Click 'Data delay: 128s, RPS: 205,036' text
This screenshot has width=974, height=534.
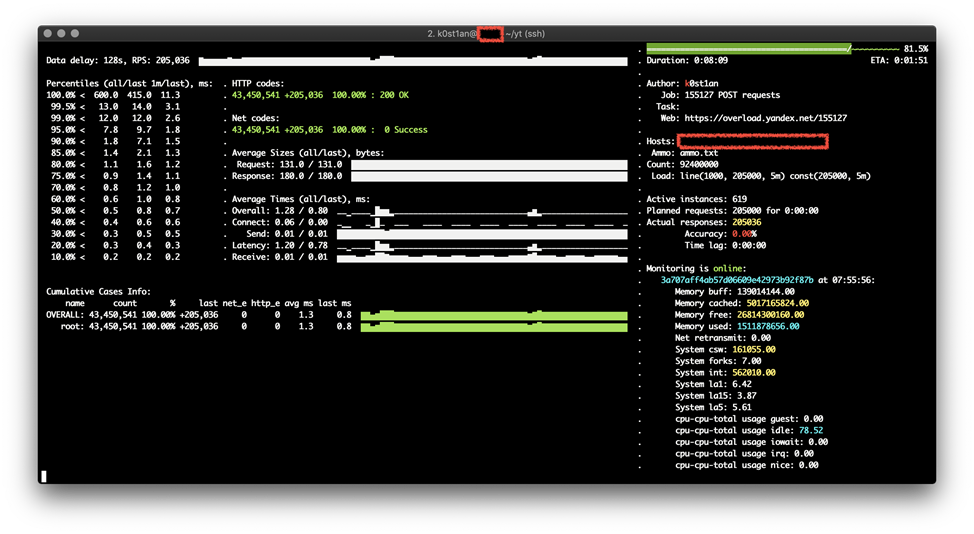117,60
